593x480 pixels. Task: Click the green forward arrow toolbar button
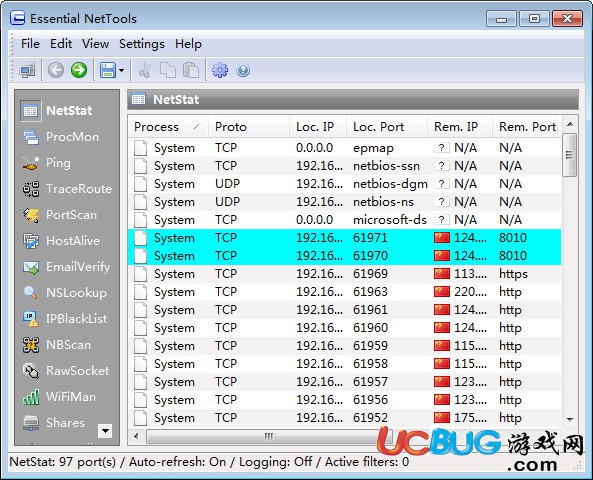(x=79, y=70)
